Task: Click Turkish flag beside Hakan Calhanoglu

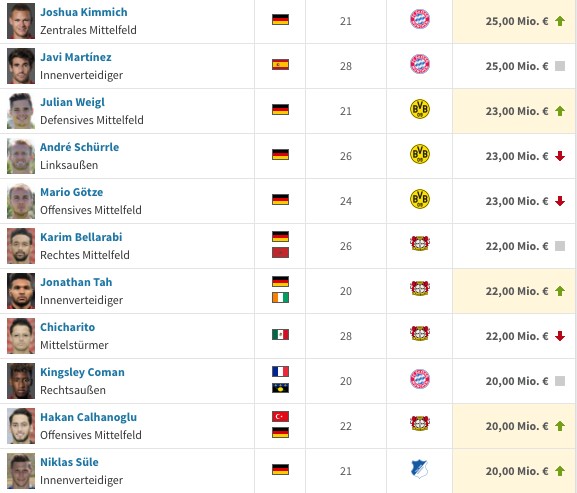Action: [280, 416]
